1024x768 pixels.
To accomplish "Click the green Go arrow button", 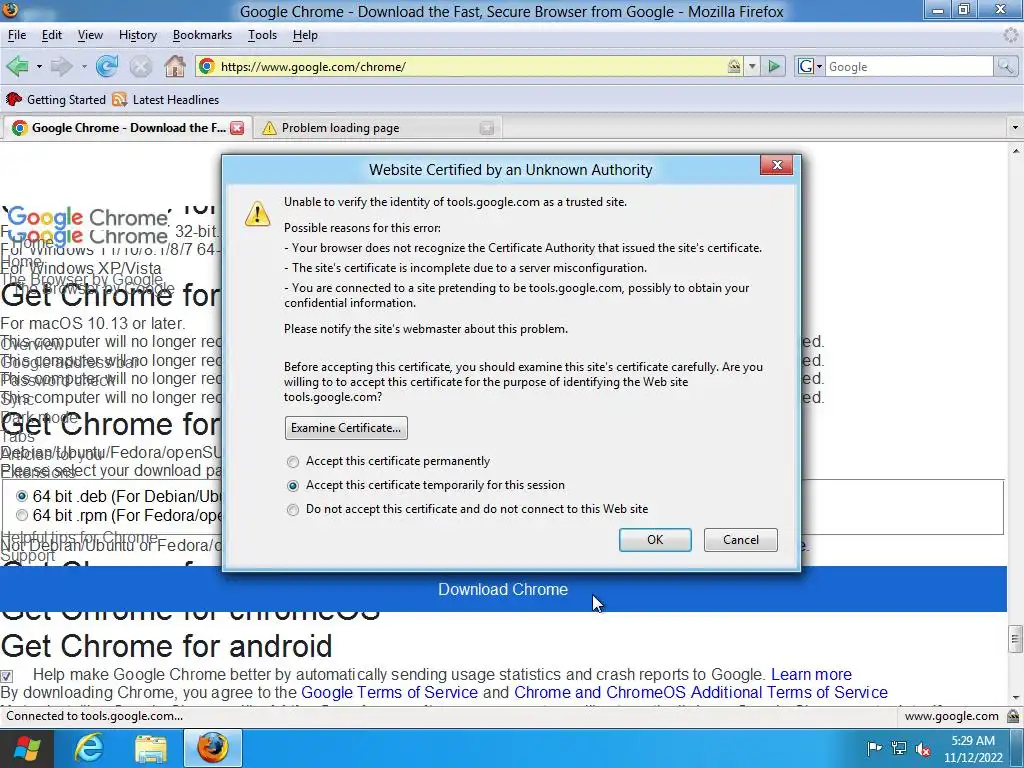I will click(774, 66).
